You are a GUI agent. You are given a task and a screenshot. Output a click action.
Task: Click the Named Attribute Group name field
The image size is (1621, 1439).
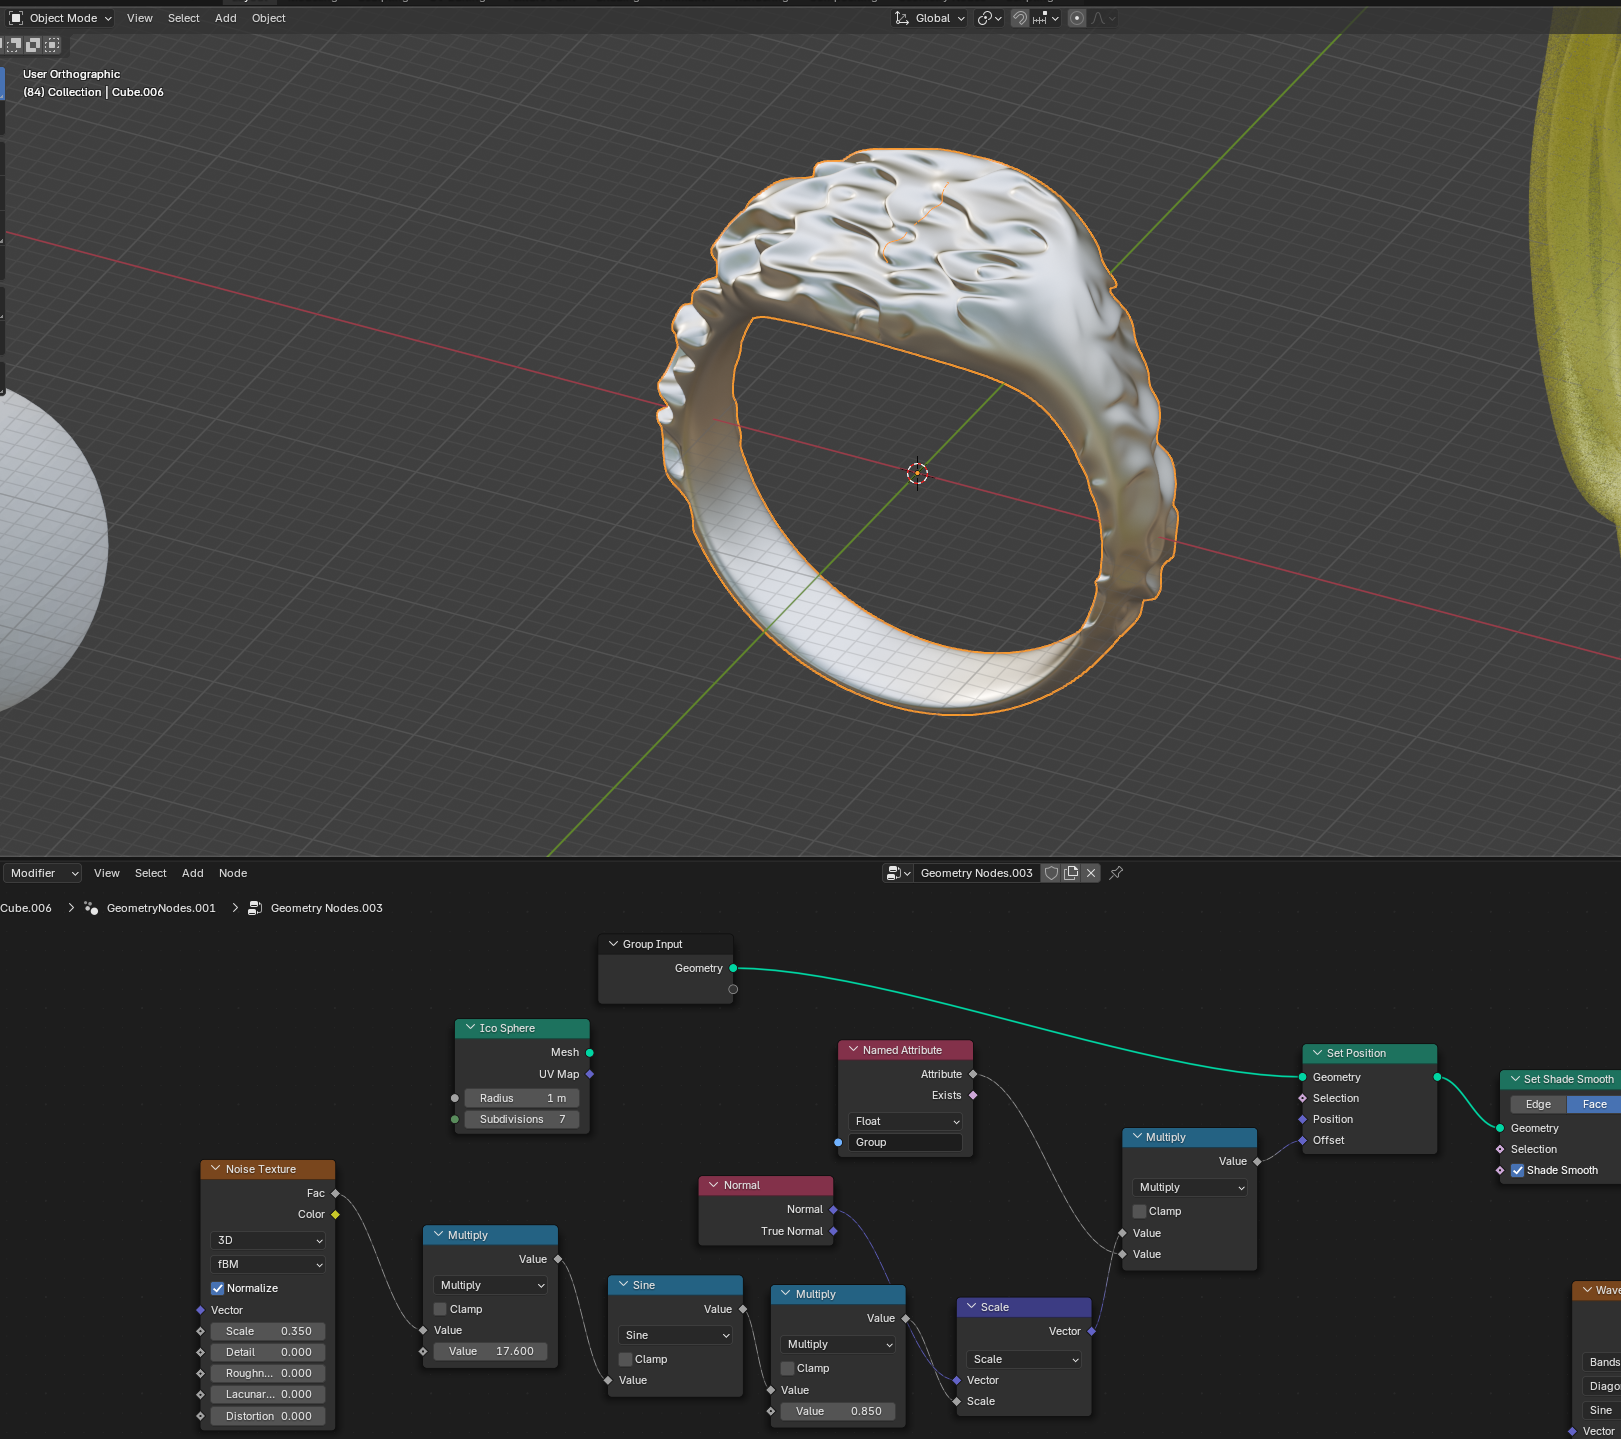click(905, 1142)
